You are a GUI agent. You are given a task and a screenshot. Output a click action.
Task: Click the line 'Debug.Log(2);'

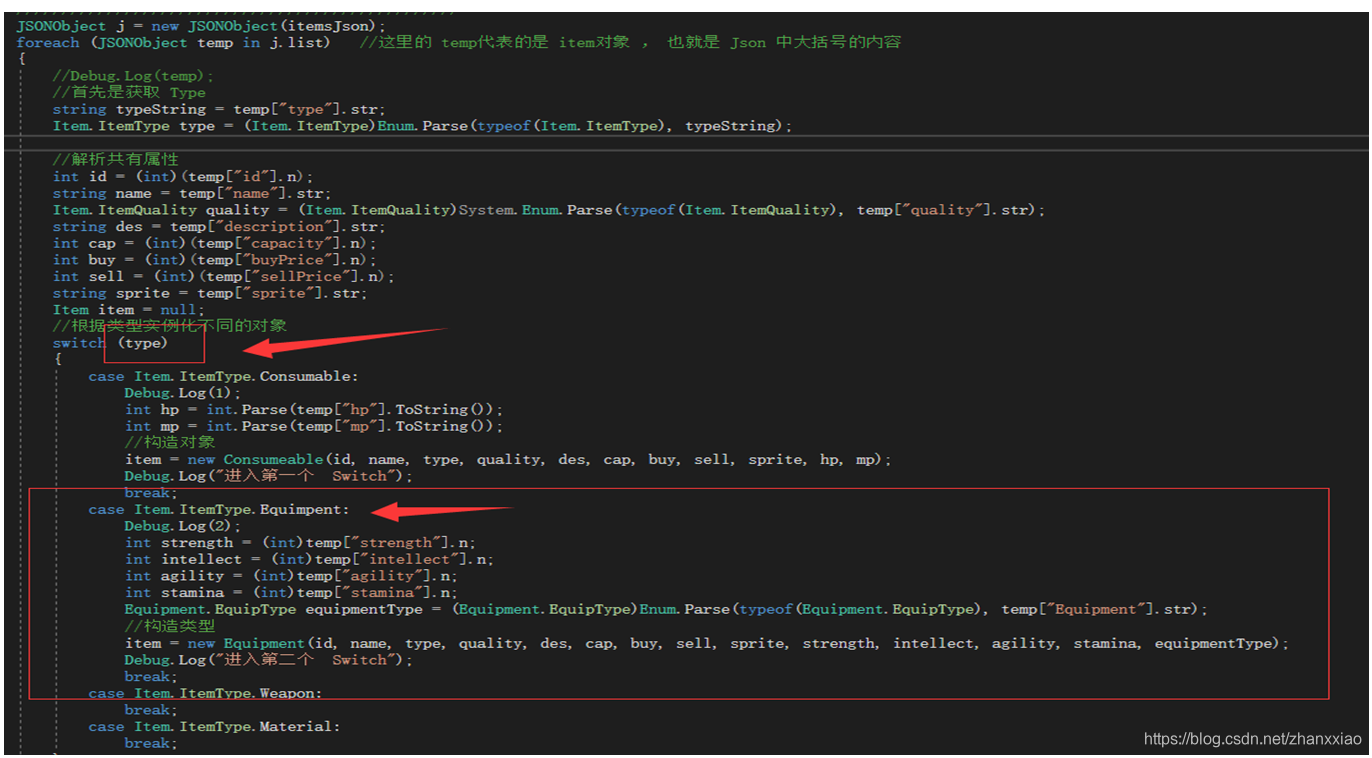(183, 526)
